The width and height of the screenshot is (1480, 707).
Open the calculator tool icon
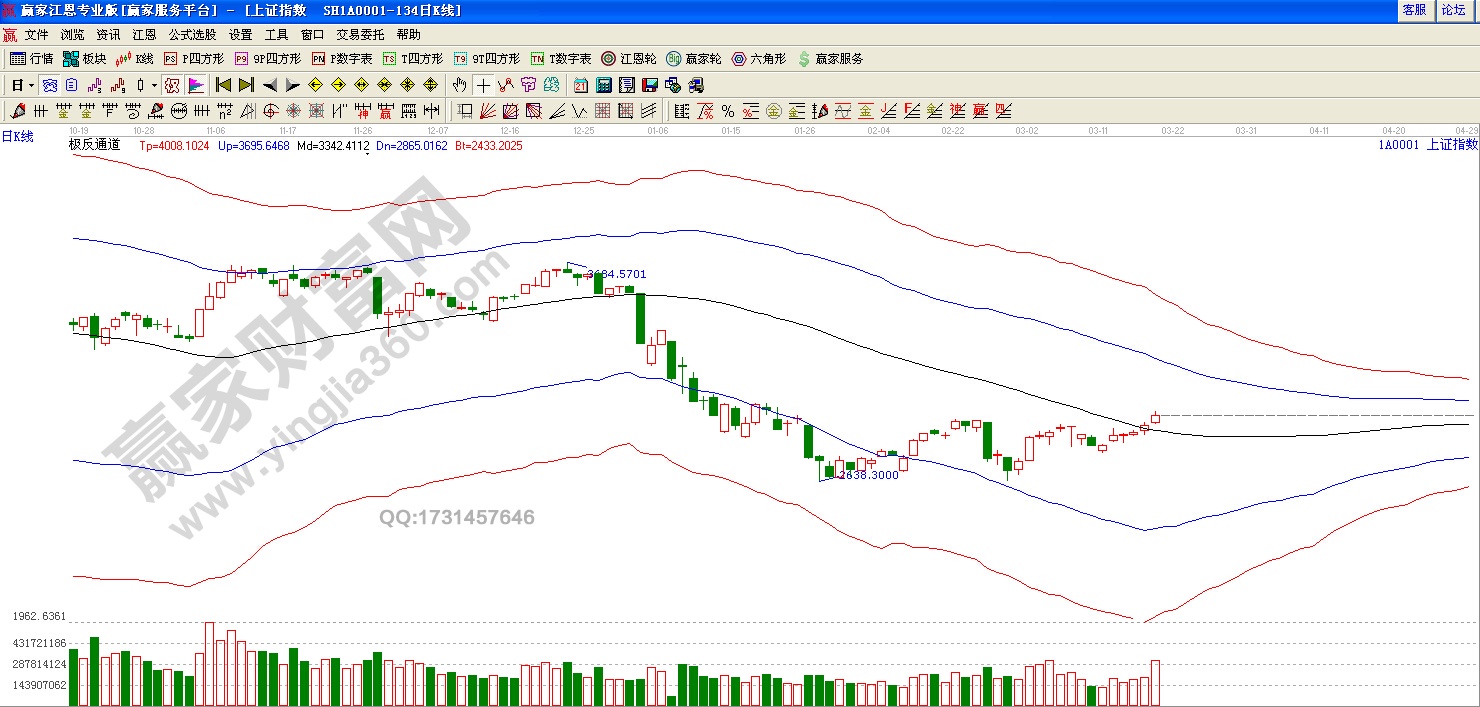[x=604, y=85]
